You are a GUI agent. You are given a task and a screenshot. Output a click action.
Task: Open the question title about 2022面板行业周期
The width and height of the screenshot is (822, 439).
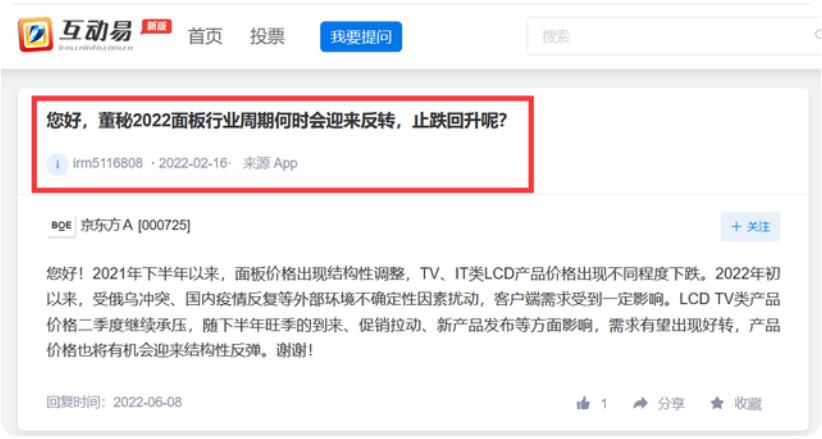coord(277,121)
